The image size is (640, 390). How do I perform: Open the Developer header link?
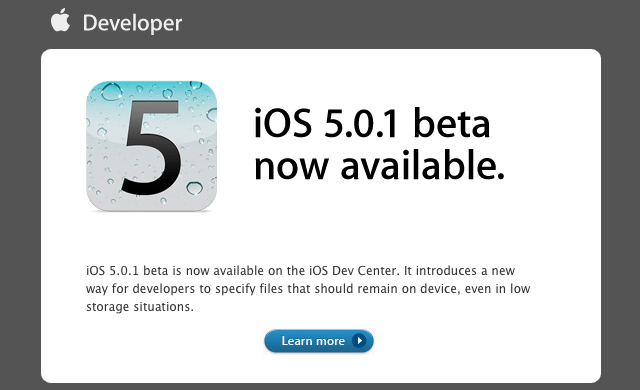(x=132, y=23)
